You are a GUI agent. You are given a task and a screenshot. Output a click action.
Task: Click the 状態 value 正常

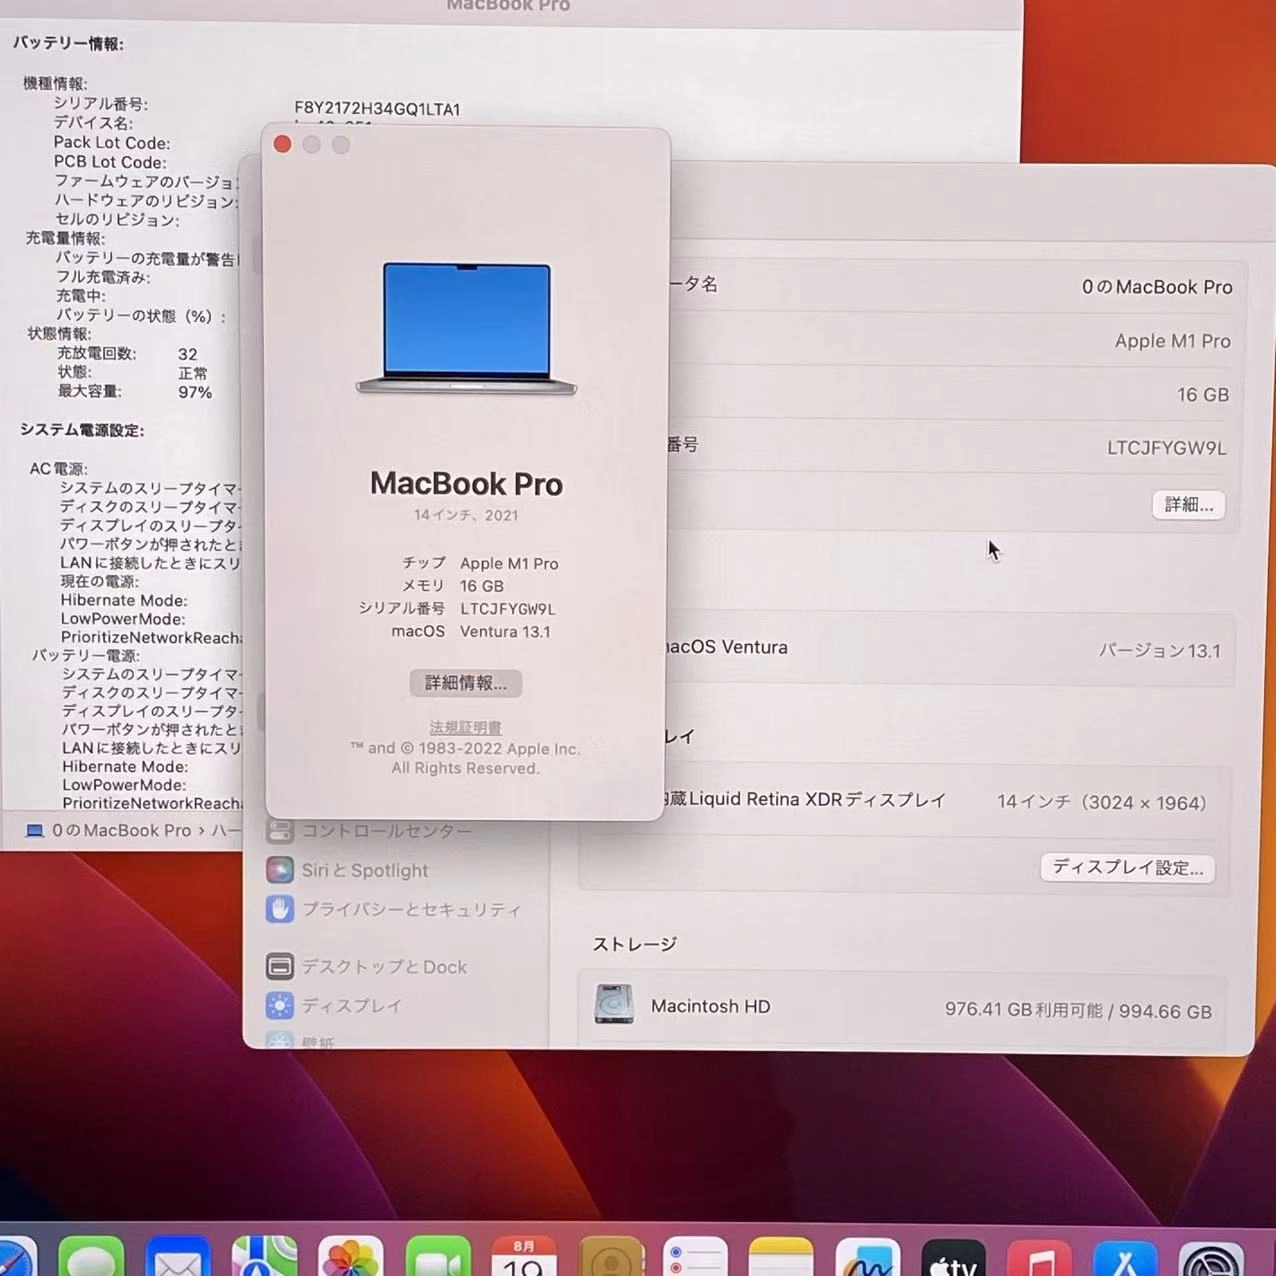click(193, 373)
